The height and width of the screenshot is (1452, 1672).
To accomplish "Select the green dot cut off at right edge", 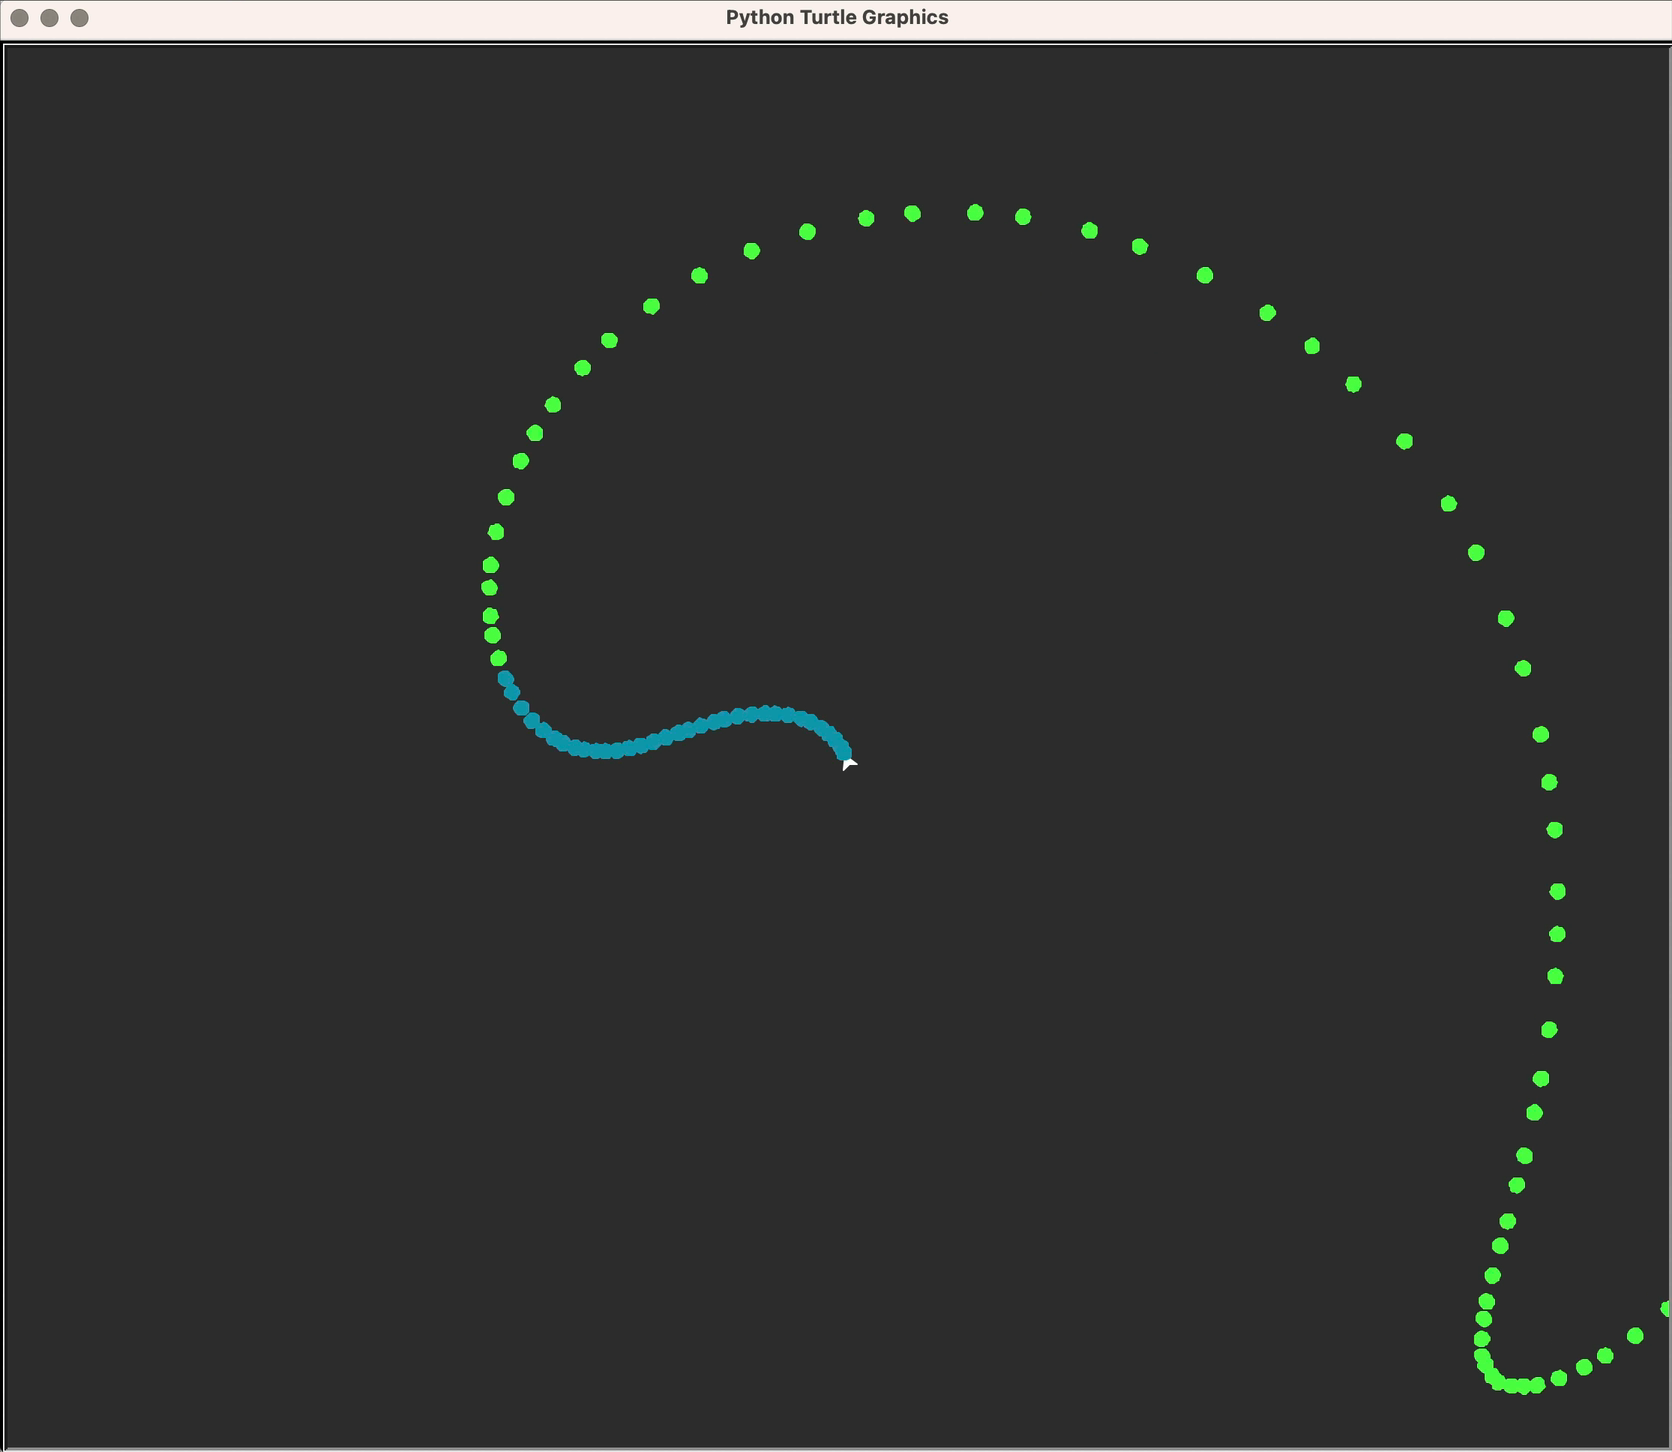I will pyautogui.click(x=1666, y=1308).
